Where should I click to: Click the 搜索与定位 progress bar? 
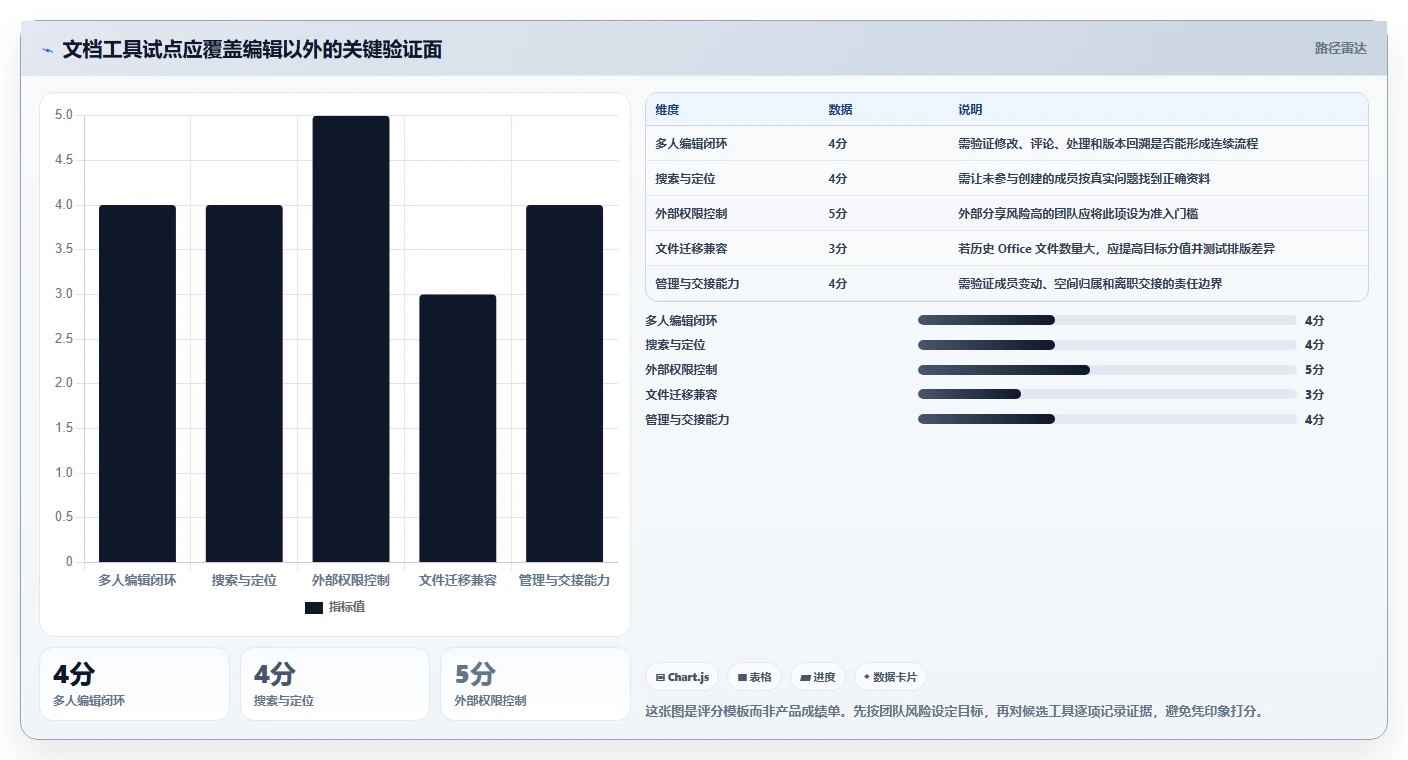[x=1107, y=345]
